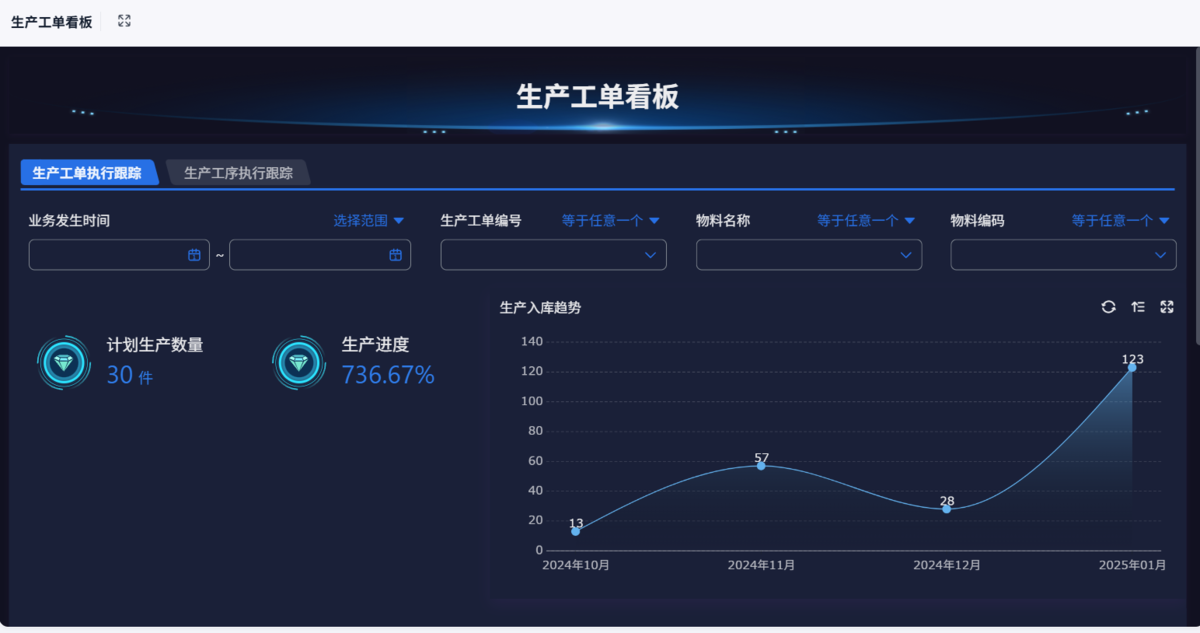Click the start date input field
1200x633 pixels.
[119, 255]
